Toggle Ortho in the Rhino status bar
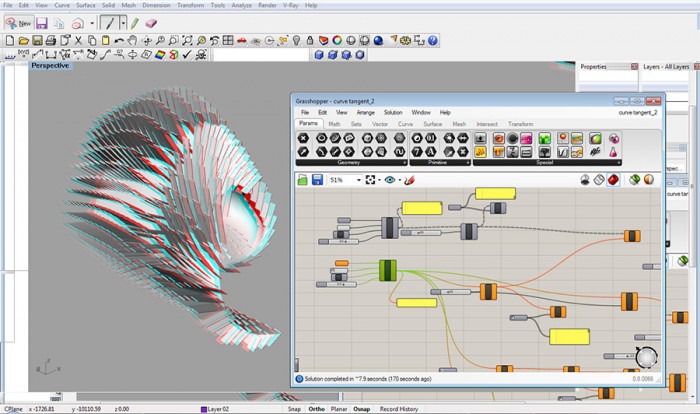The image size is (700, 414). pos(317,409)
